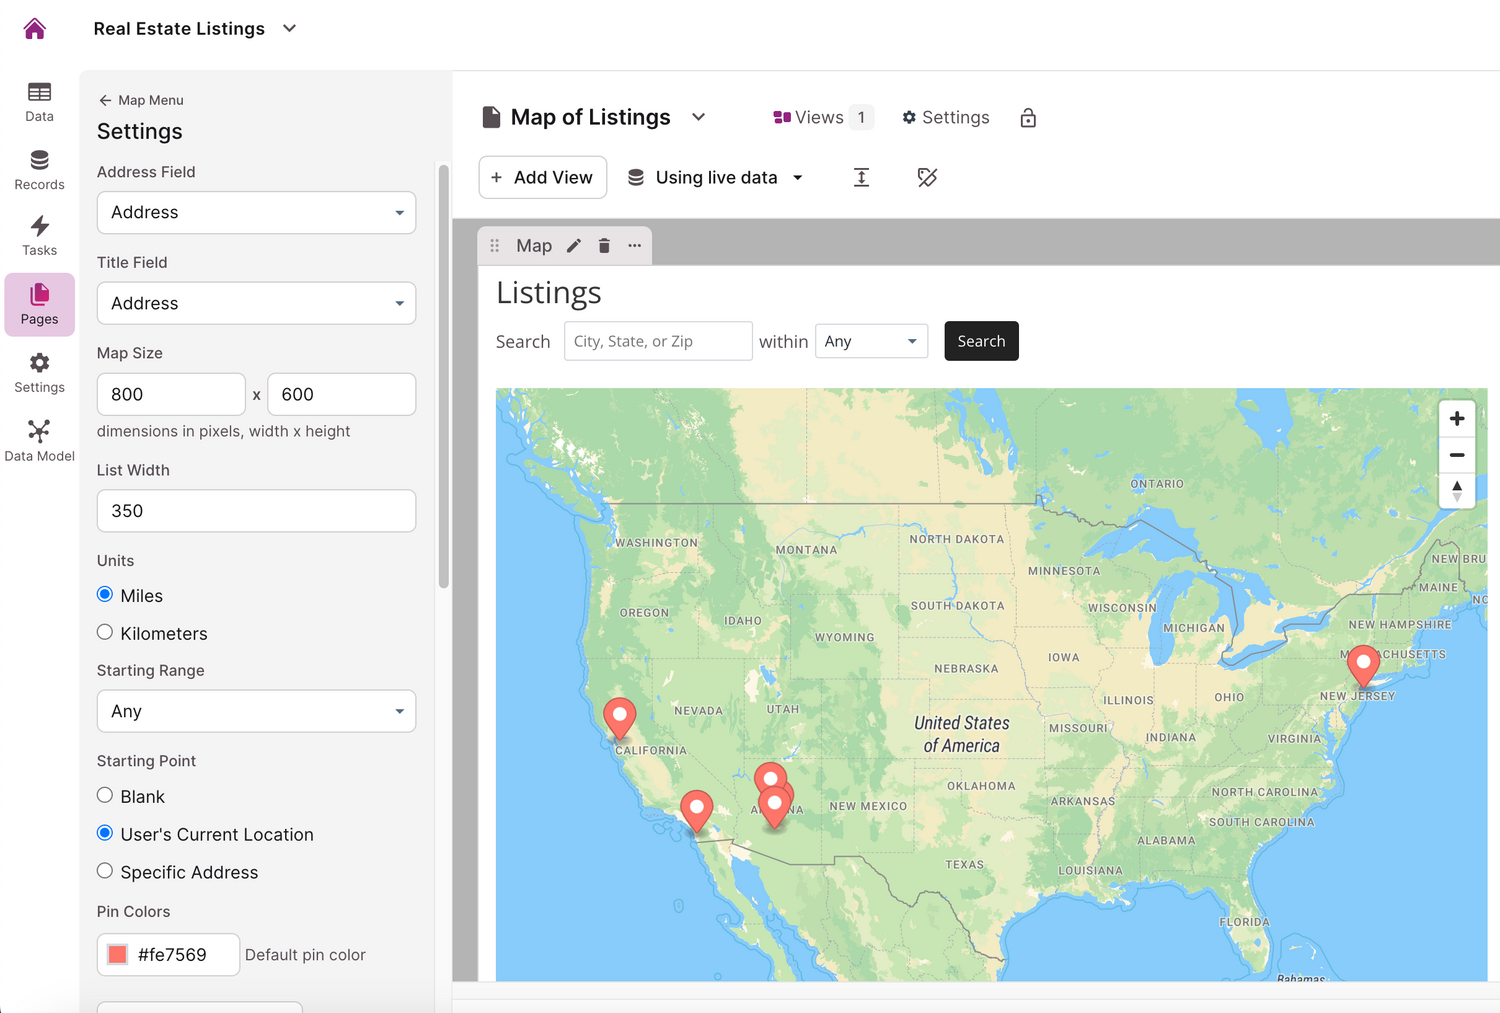Open the Map of Listings page menu
Image resolution: width=1500 pixels, height=1013 pixels.
coord(698,117)
